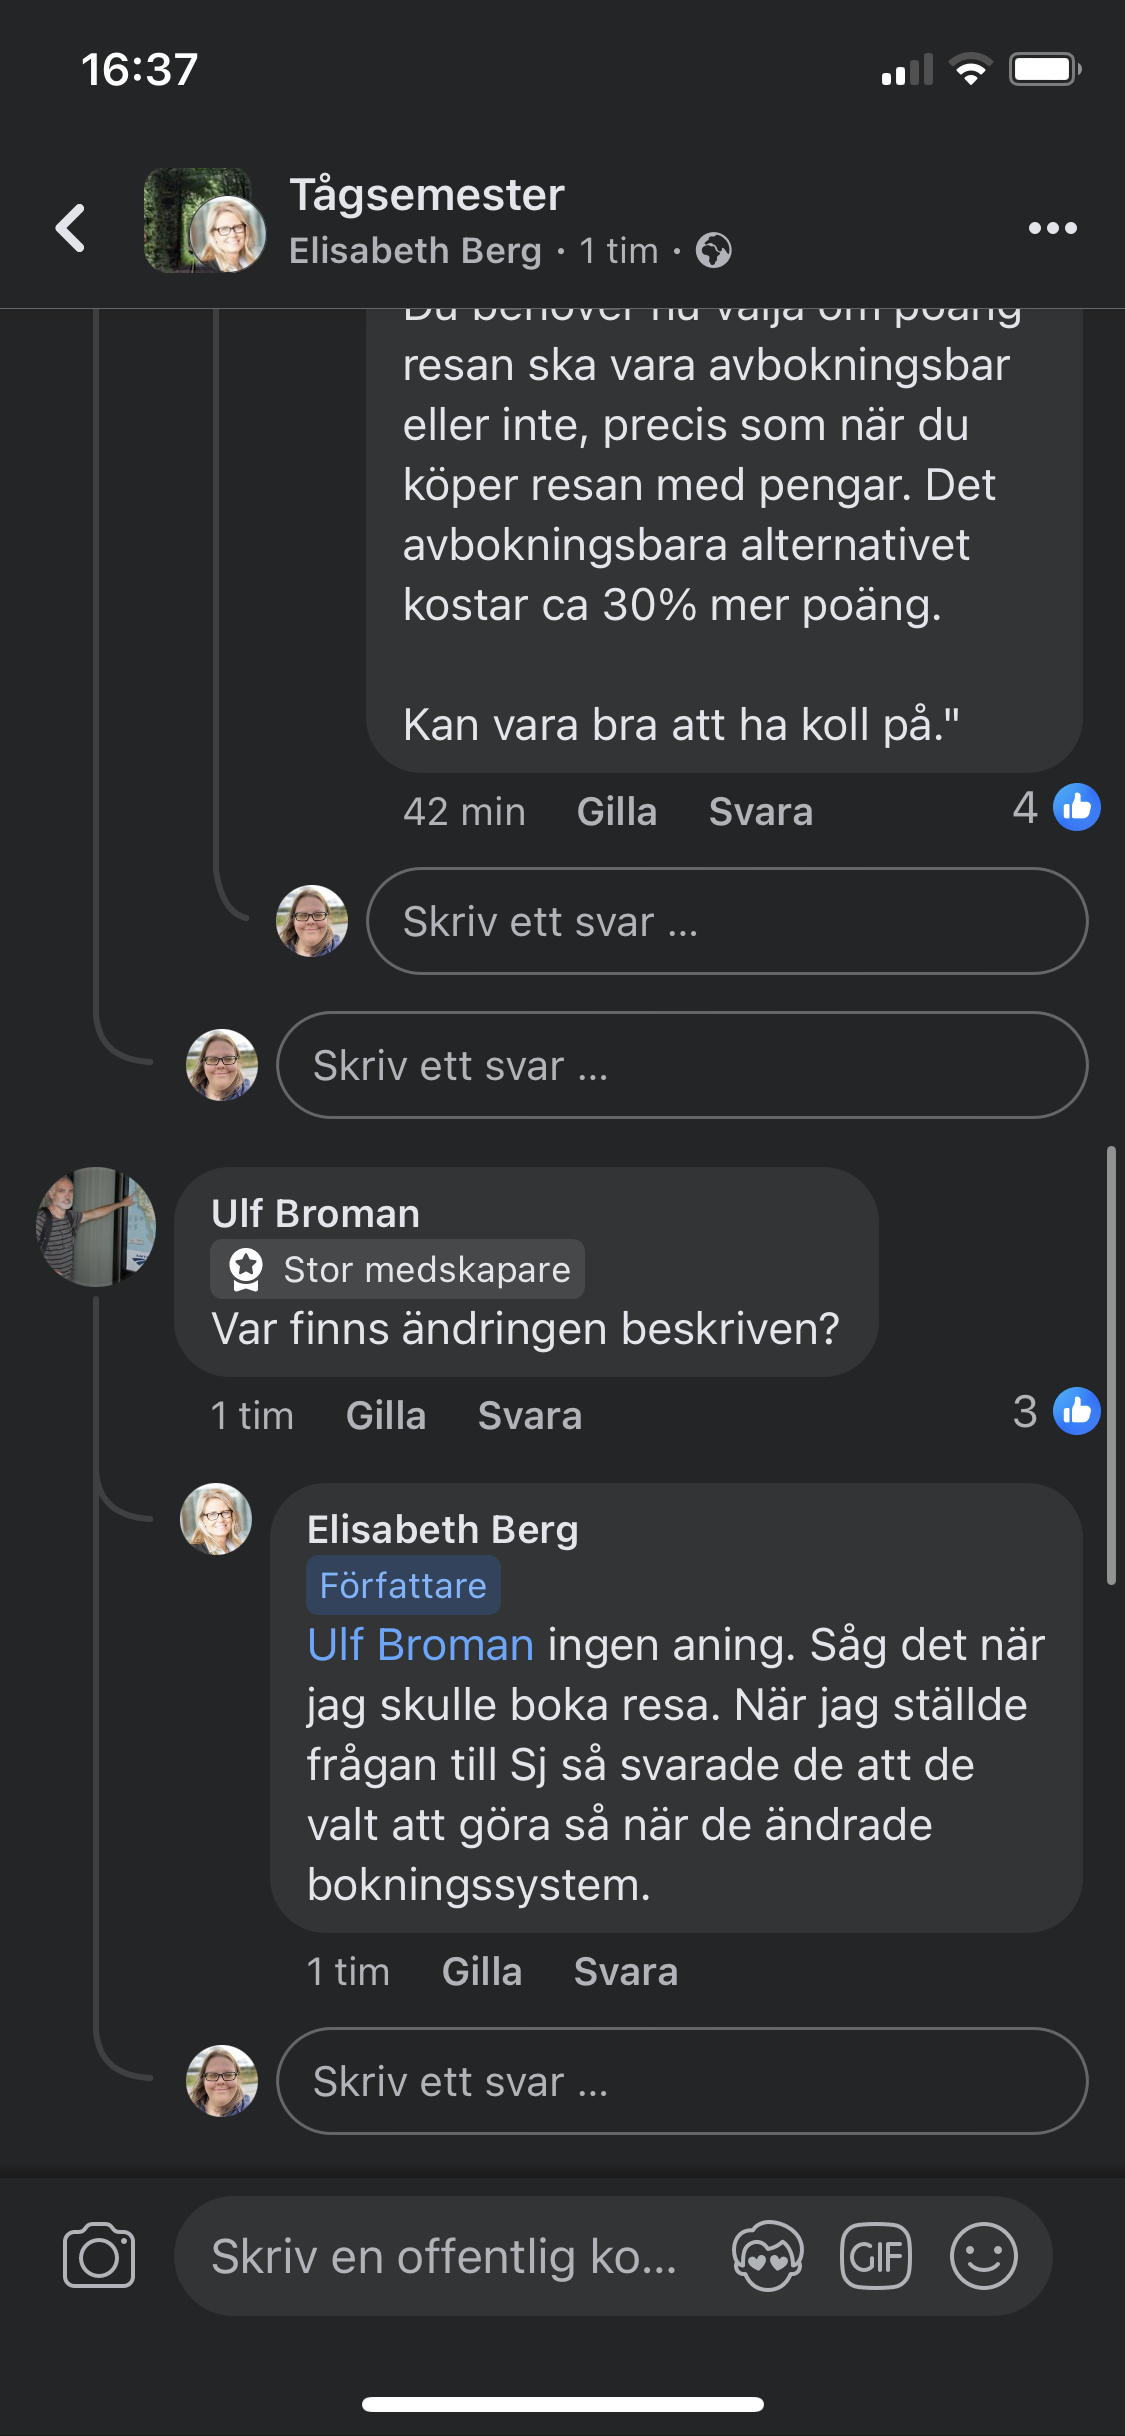Tap the reply field below Elisabeth's reply
The height and width of the screenshot is (2436, 1125).
click(680, 2081)
